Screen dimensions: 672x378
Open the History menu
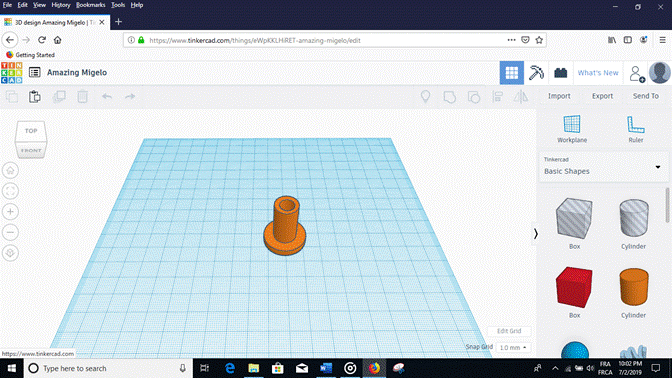60,5
